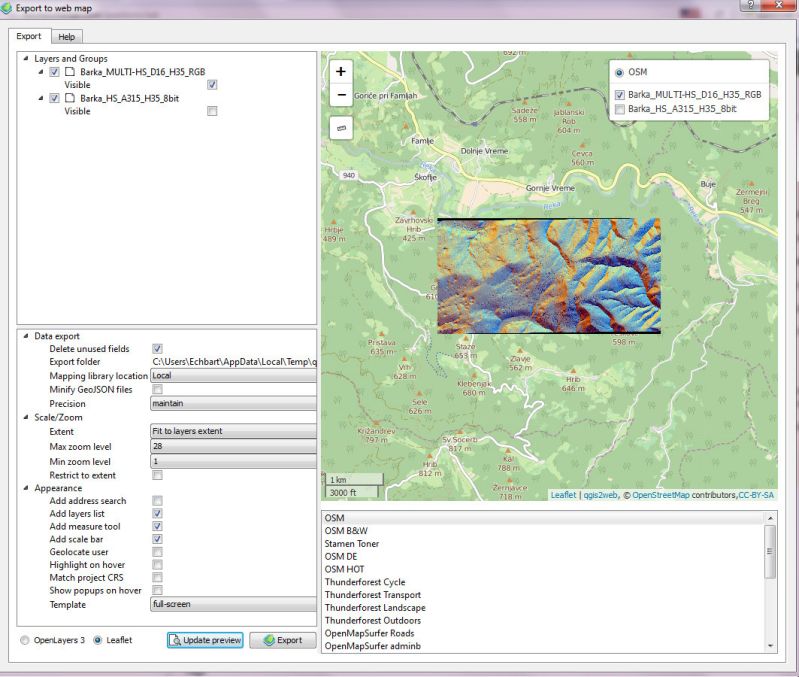Collapse Scale/Zoom section
This screenshot has height=677, width=799.
click(x=25, y=417)
